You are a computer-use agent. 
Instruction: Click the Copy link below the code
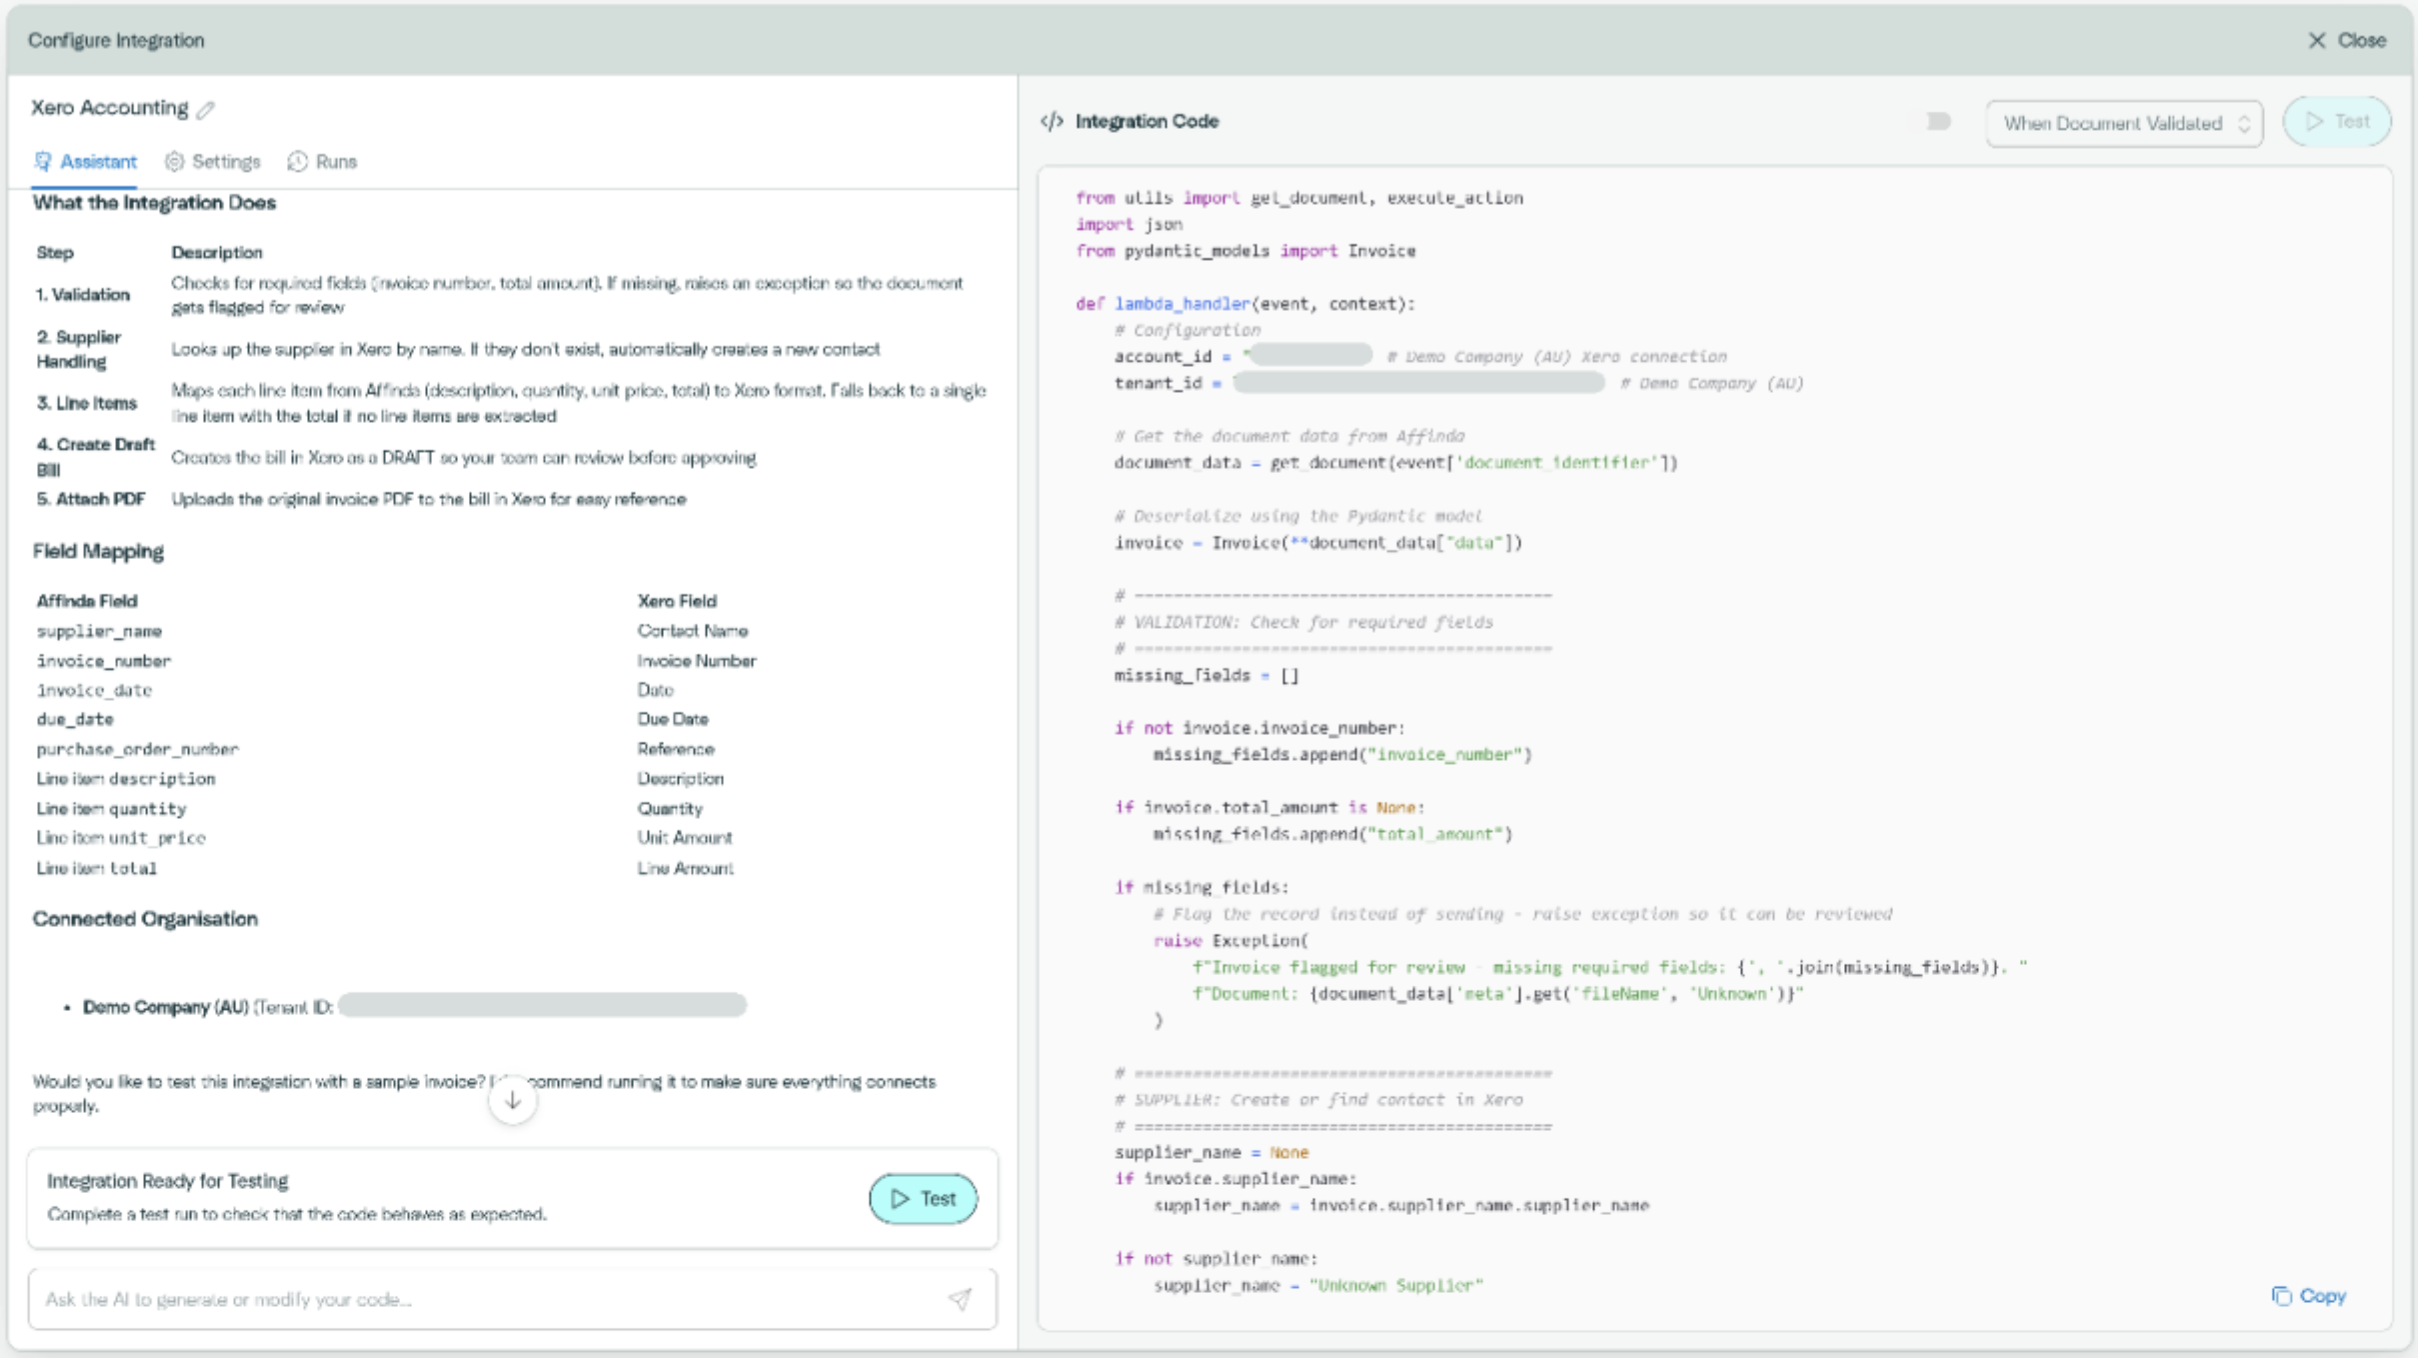[2322, 1296]
